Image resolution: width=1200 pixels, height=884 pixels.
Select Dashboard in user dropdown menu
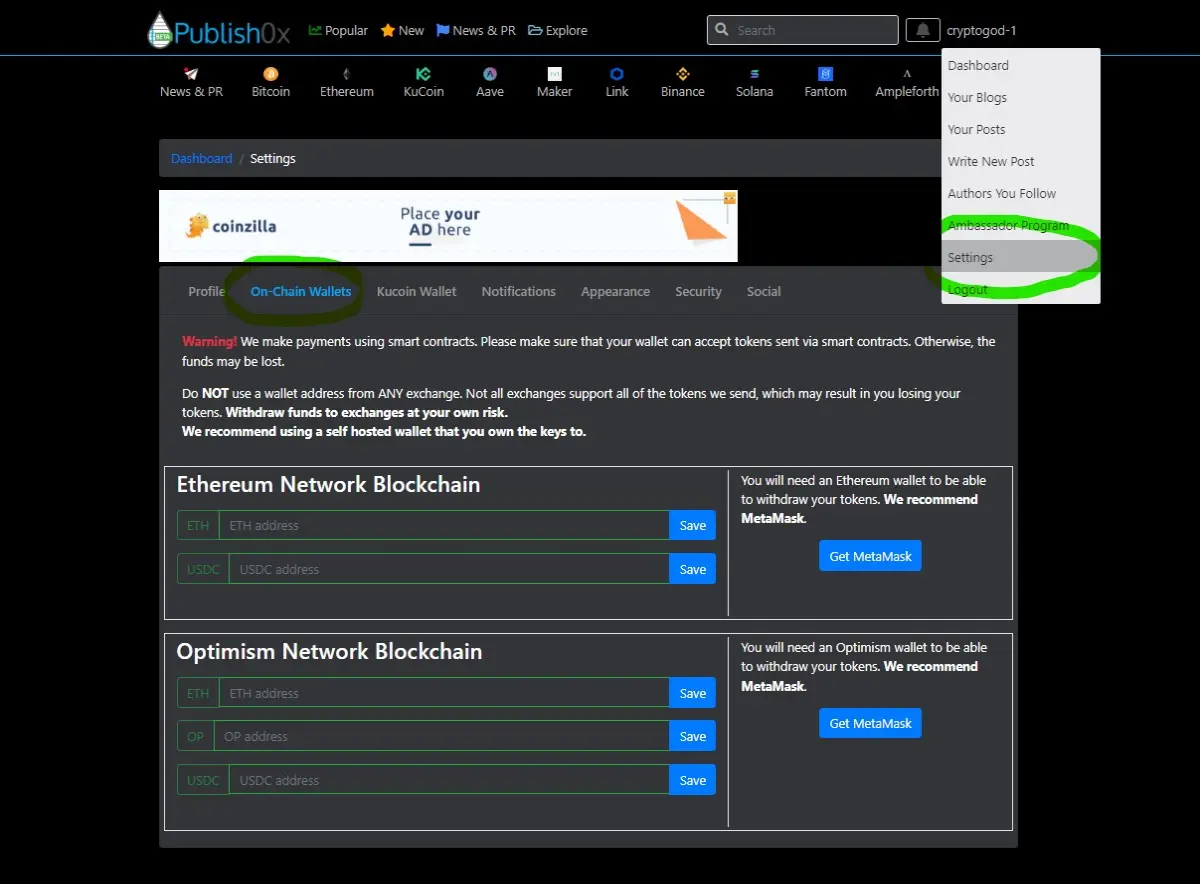pyautogui.click(x=1020, y=65)
